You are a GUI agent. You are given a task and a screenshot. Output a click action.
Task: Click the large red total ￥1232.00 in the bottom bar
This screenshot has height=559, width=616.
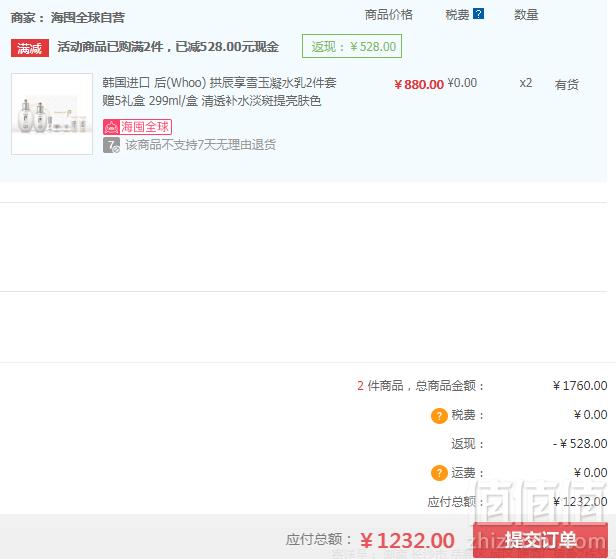[407, 541]
